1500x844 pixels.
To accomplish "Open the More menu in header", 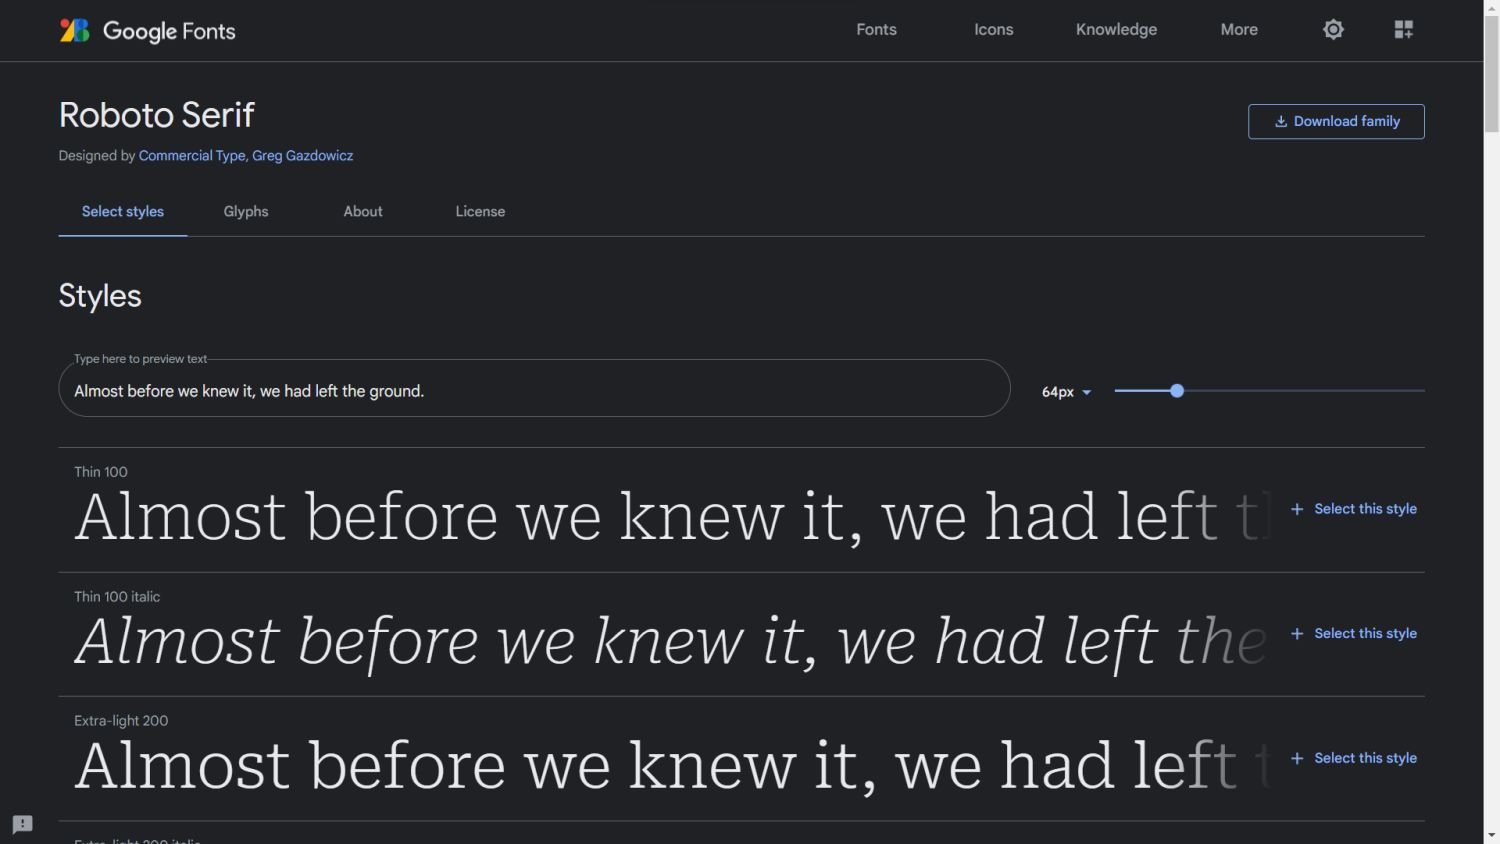I will 1239,30.
